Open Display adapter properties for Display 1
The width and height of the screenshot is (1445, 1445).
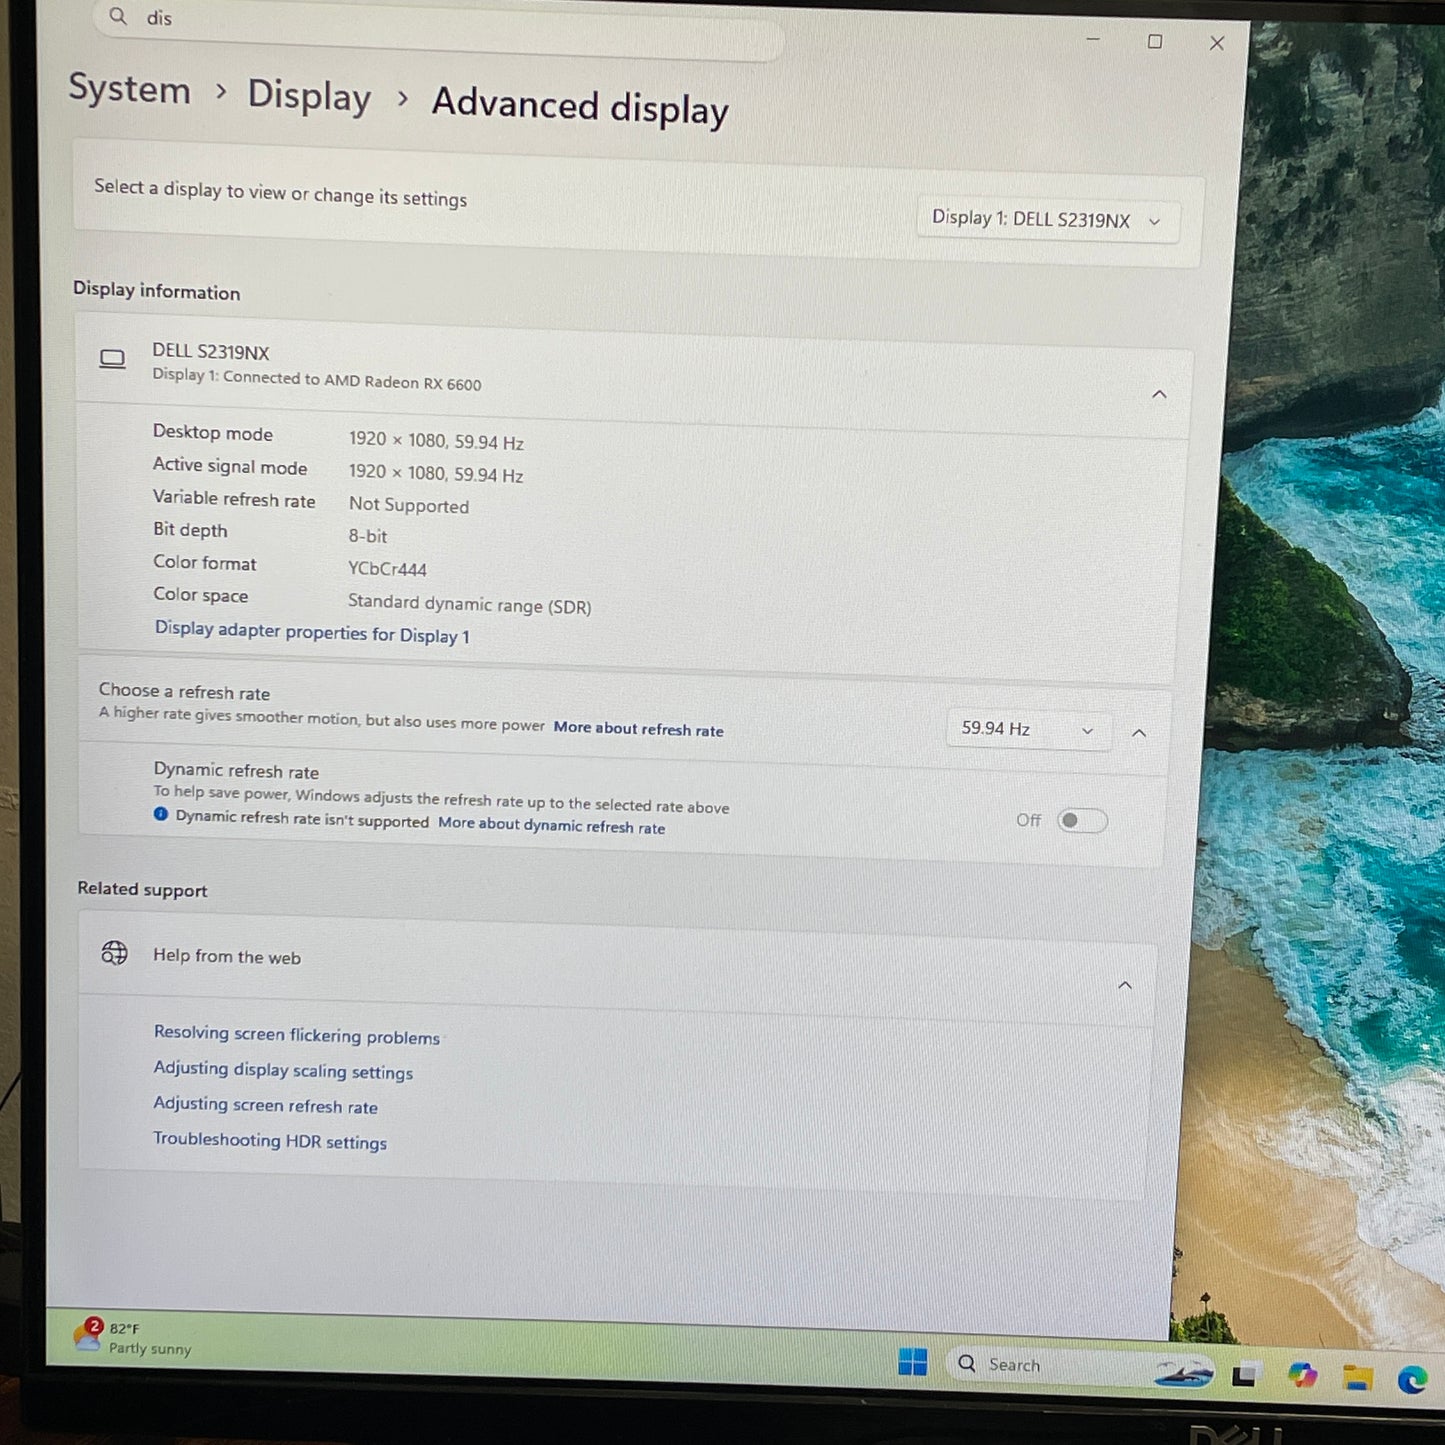(x=312, y=632)
